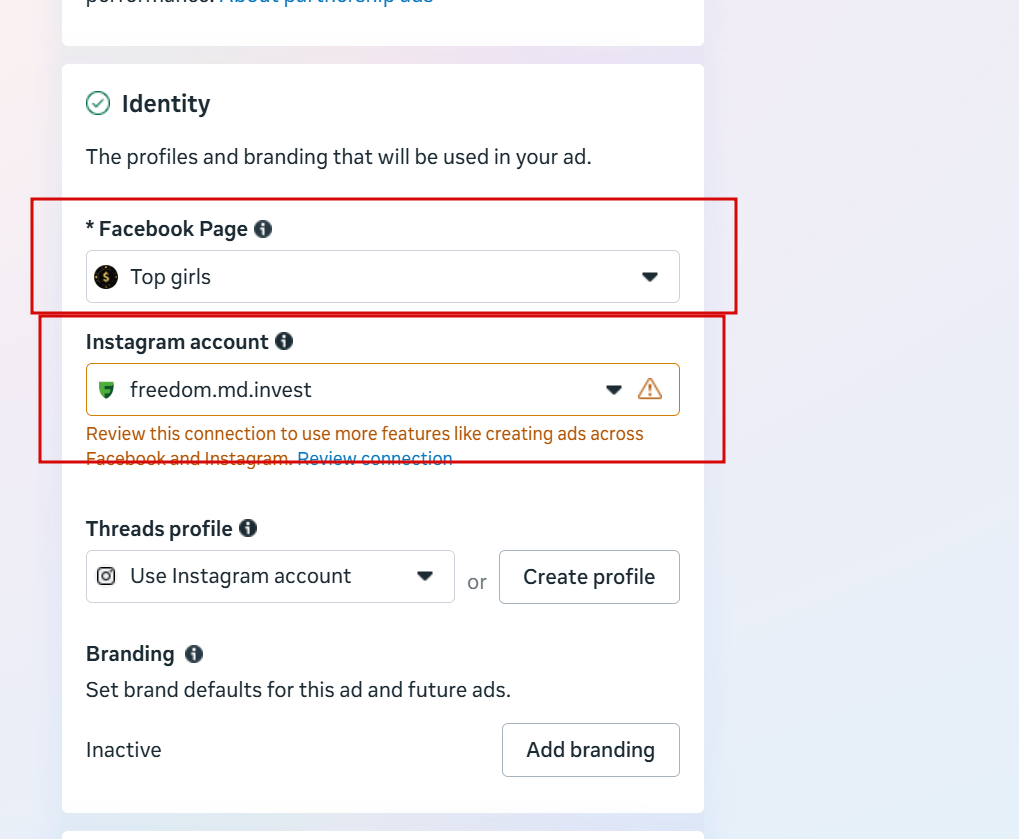Click the Threads profile info icon
Screen dimensions: 1019x839
248,528
